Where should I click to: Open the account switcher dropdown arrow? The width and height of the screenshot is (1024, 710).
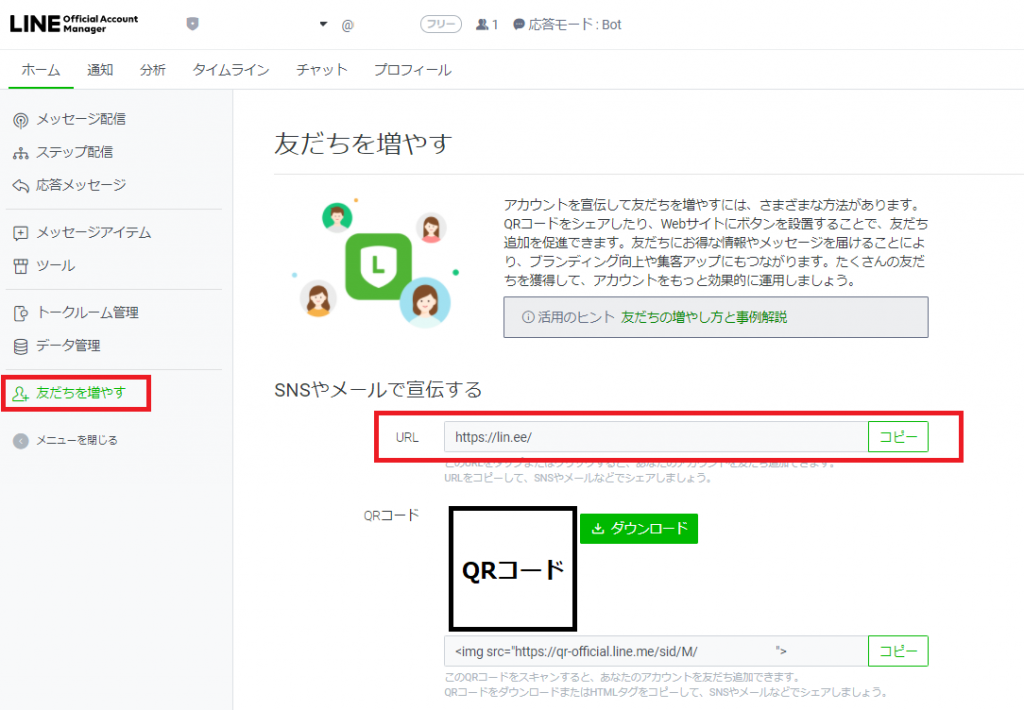323,24
